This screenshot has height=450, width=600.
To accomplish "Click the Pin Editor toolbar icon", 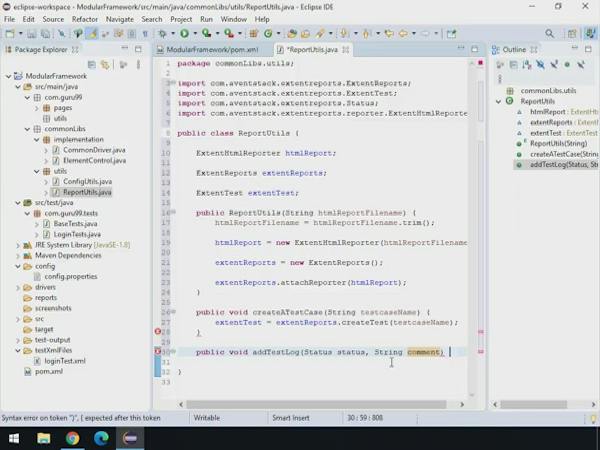I will (452, 34).
